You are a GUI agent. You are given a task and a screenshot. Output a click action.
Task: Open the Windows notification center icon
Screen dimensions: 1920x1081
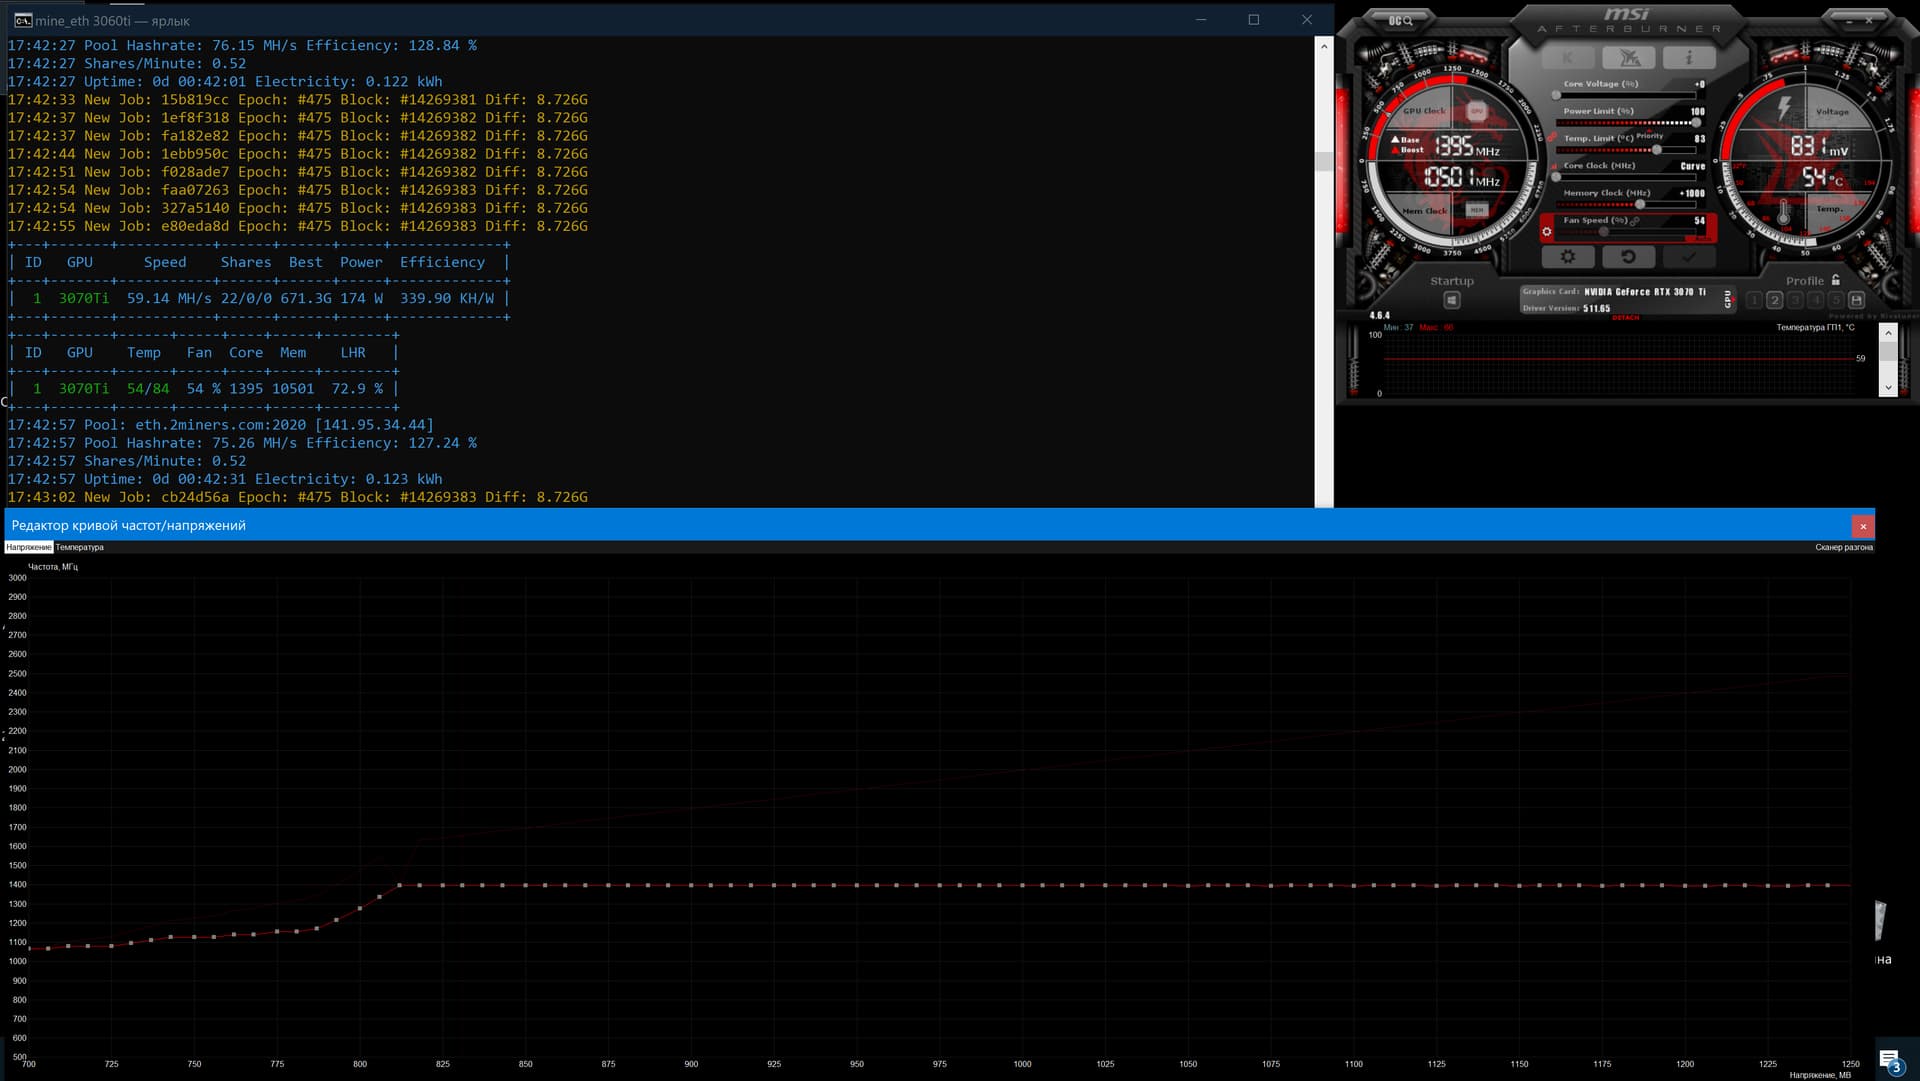pos(1890,1059)
